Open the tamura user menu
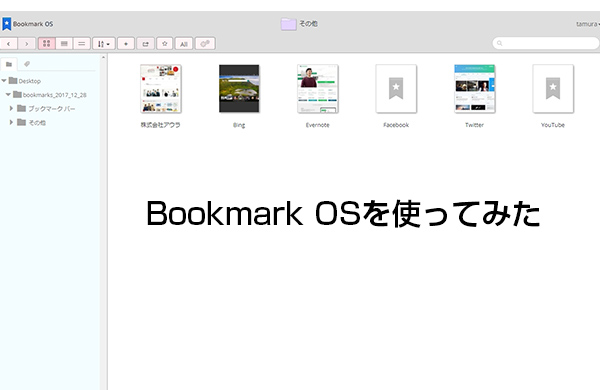 point(588,24)
